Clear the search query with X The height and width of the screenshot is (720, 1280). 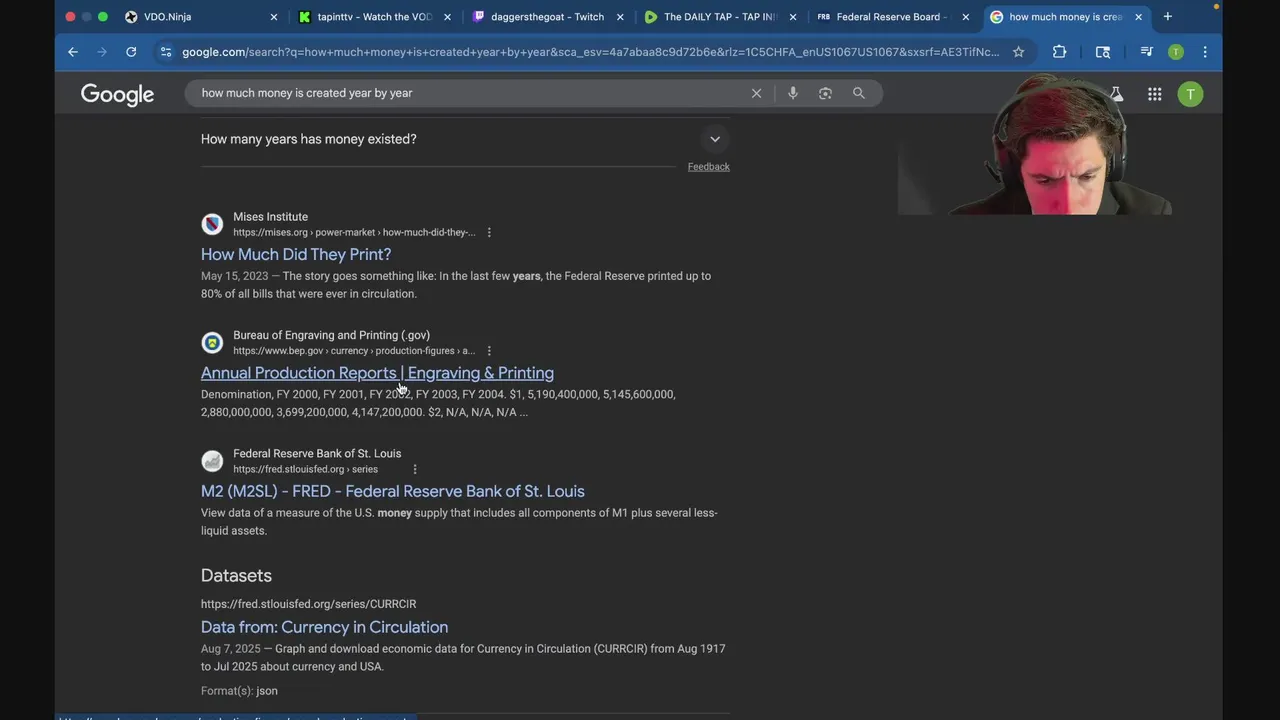click(756, 93)
